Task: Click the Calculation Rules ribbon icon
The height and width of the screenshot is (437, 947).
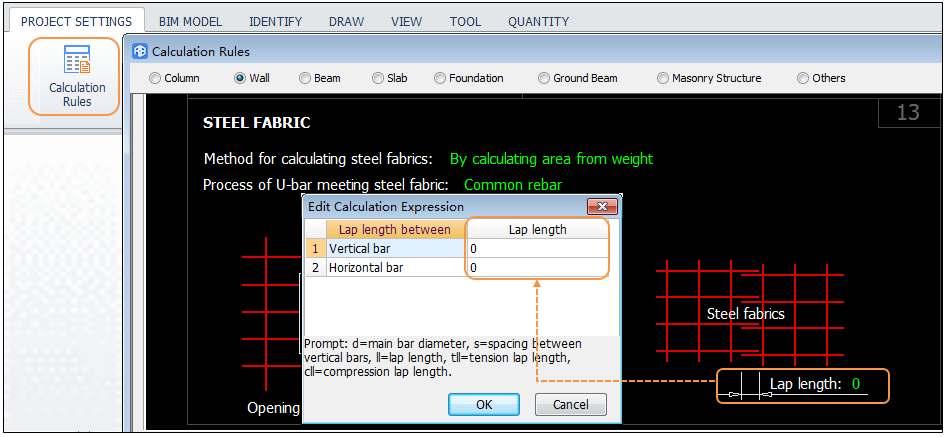Action: (x=76, y=76)
